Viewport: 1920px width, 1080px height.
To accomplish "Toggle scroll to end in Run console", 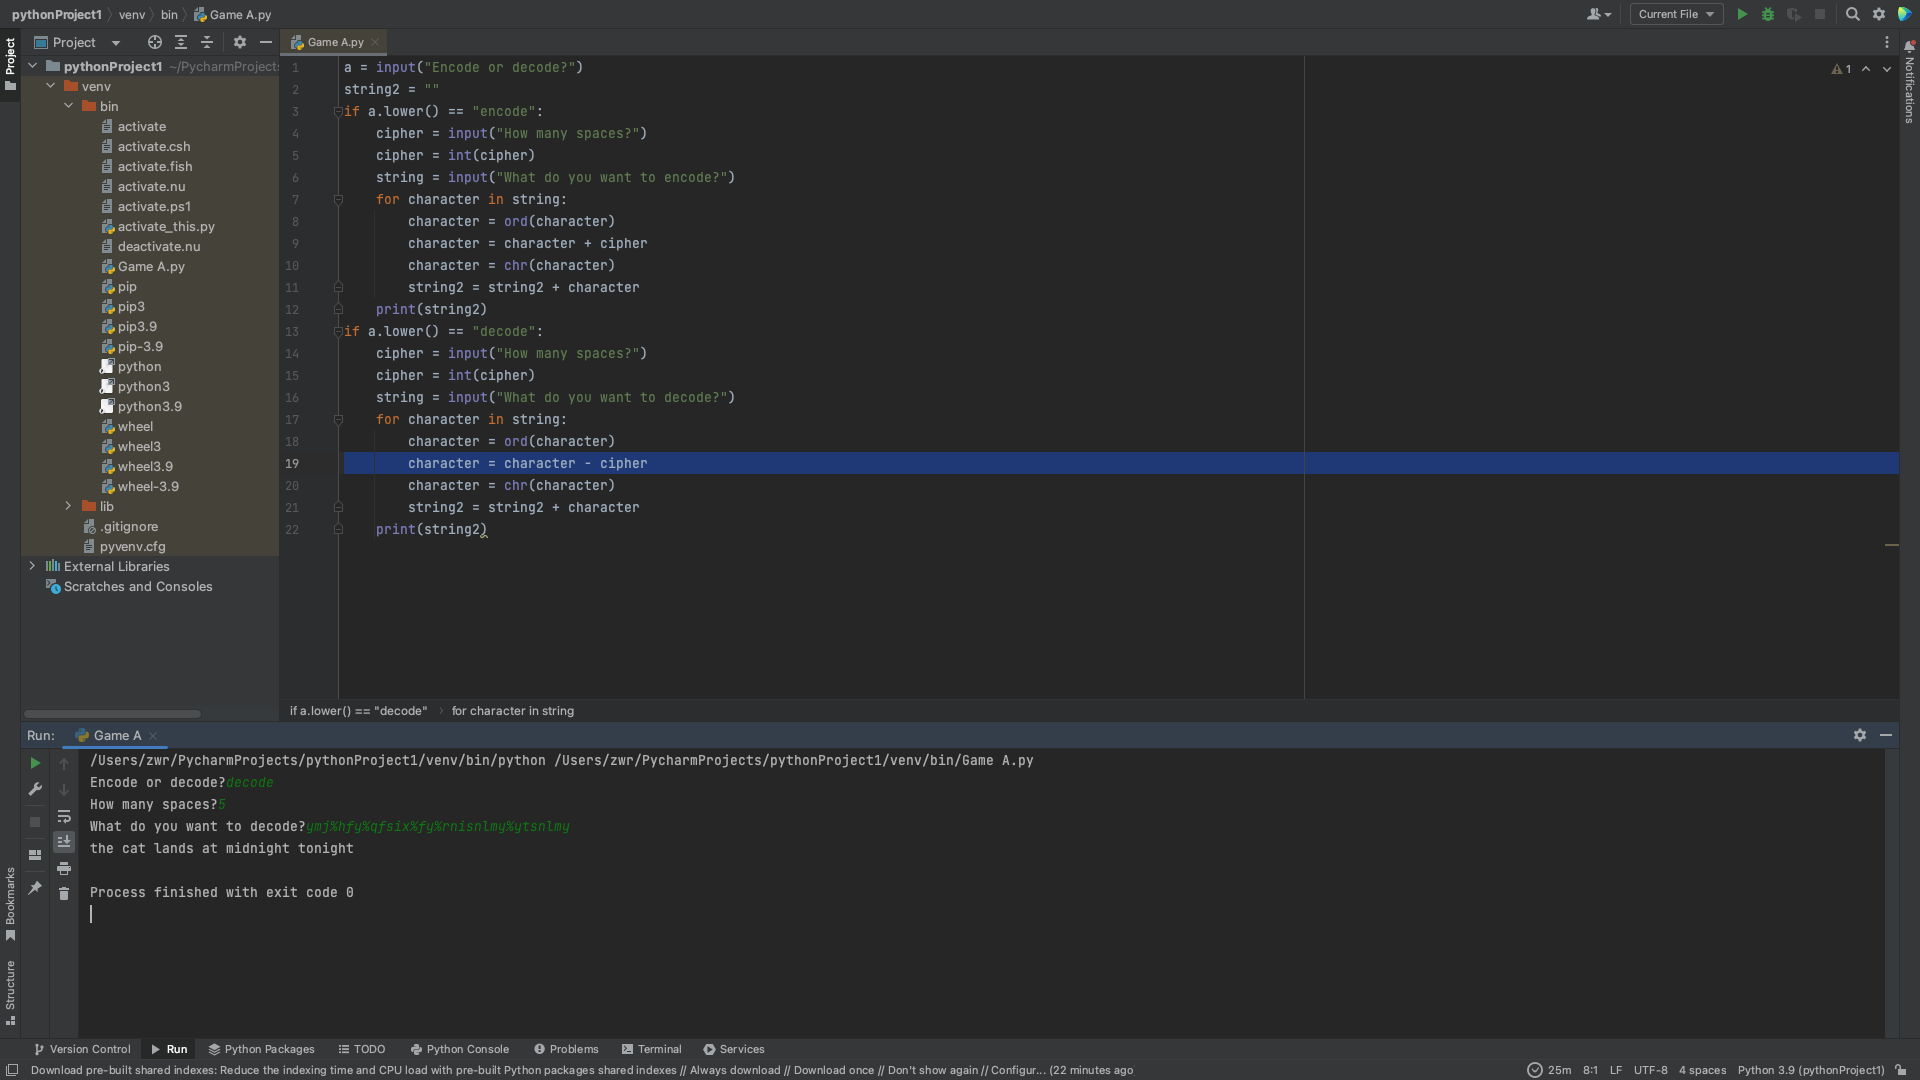I will pyautogui.click(x=64, y=842).
